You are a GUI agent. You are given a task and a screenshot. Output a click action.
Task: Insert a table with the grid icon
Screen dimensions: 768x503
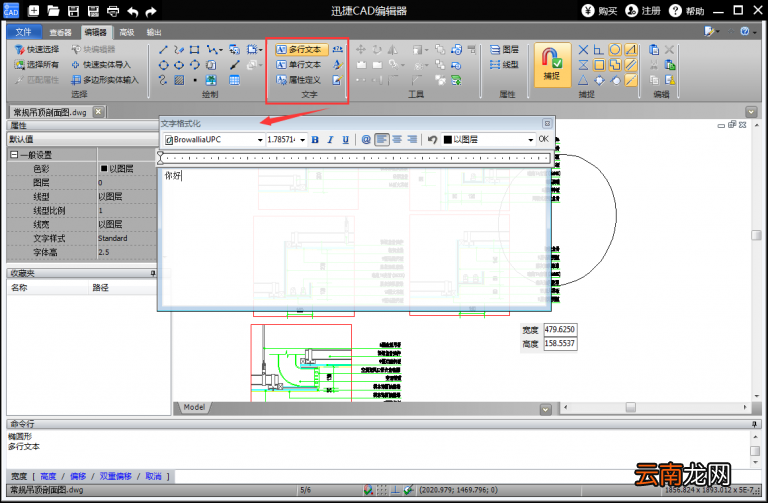pyautogui.click(x=235, y=80)
